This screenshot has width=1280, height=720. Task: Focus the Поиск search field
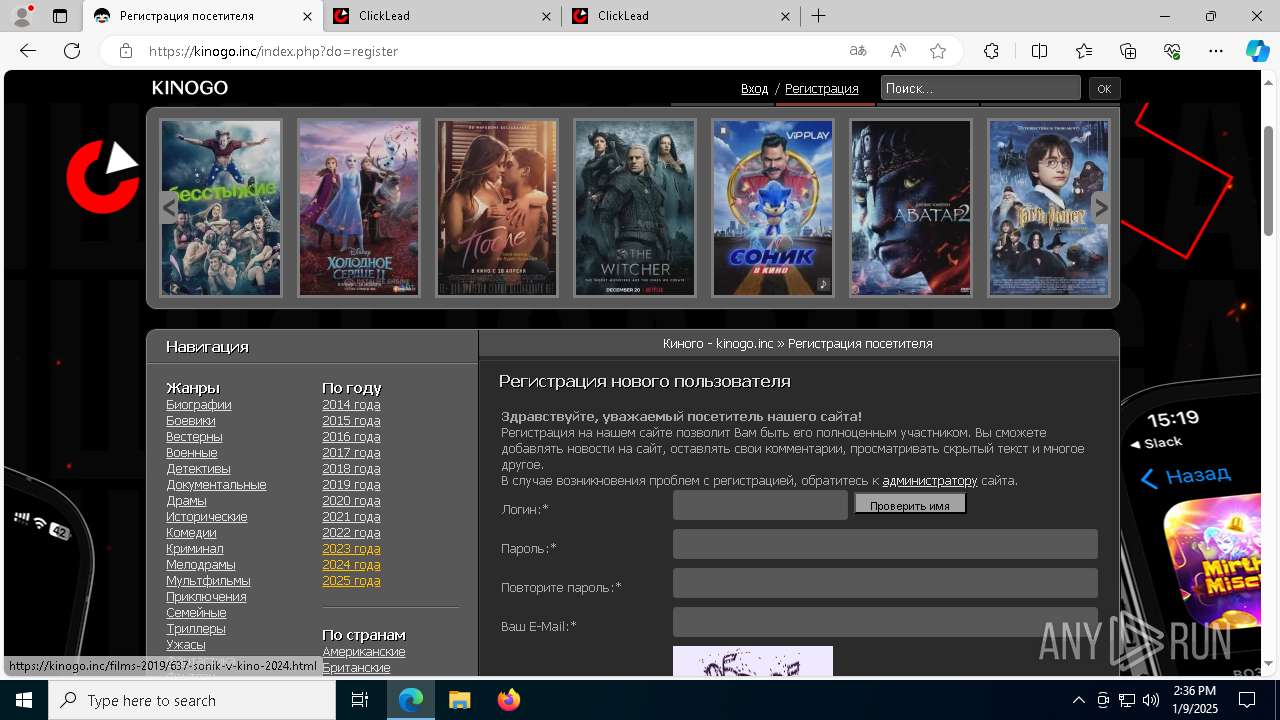coord(980,88)
